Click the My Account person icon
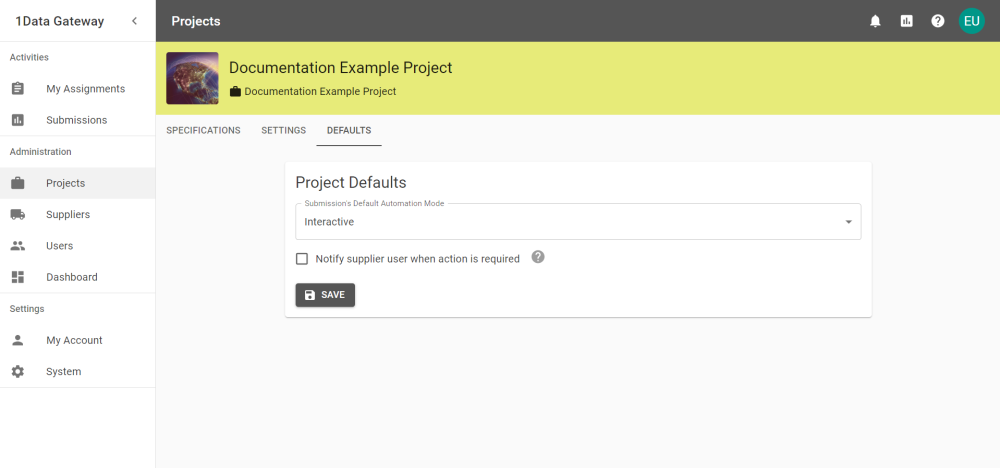1000x468 pixels. 18,340
